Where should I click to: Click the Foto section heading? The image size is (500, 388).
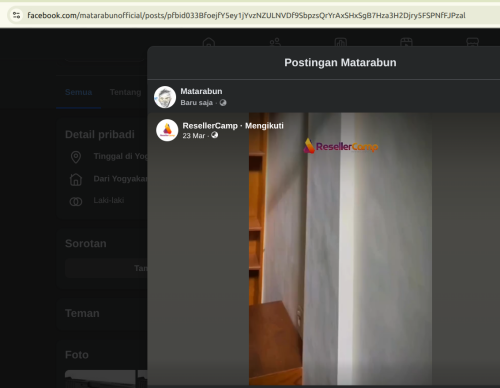pyautogui.click(x=77, y=355)
